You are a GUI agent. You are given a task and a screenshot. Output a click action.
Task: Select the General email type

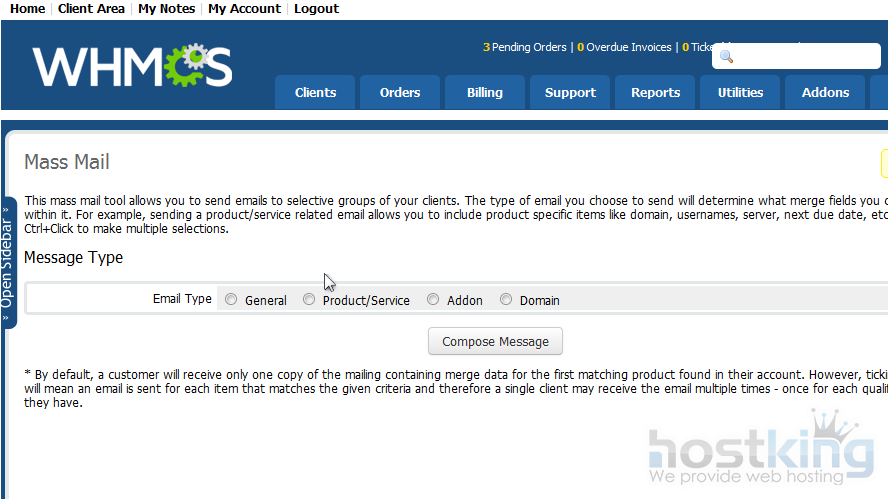tap(231, 299)
